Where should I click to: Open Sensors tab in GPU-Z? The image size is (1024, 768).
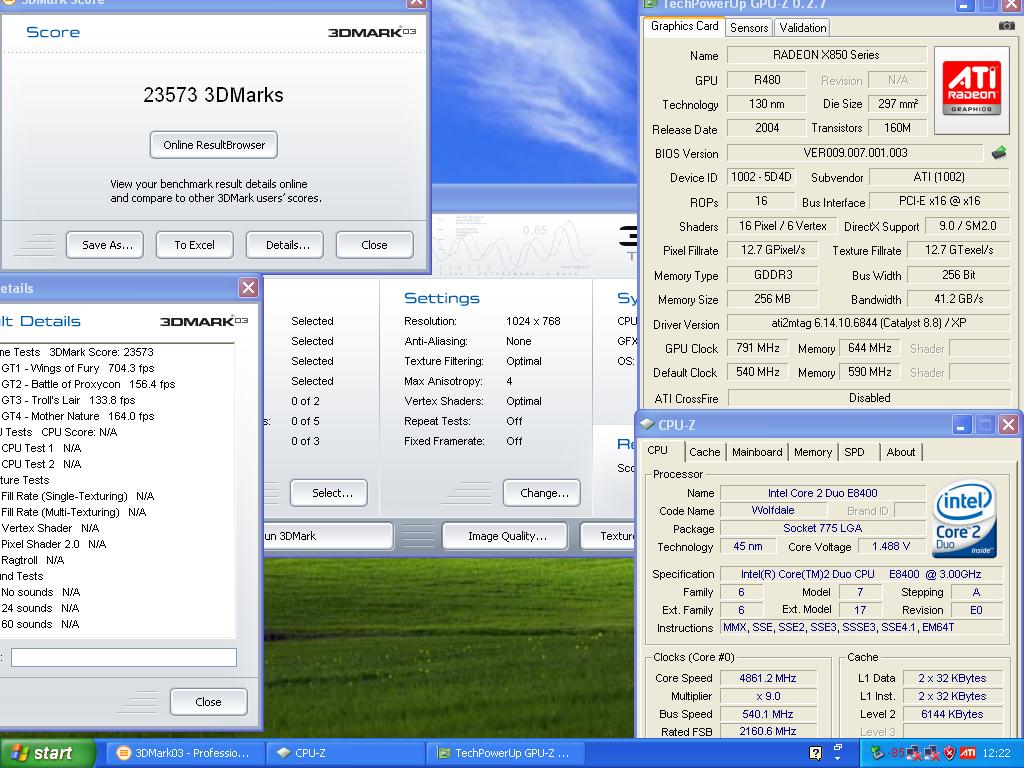pyautogui.click(x=749, y=27)
